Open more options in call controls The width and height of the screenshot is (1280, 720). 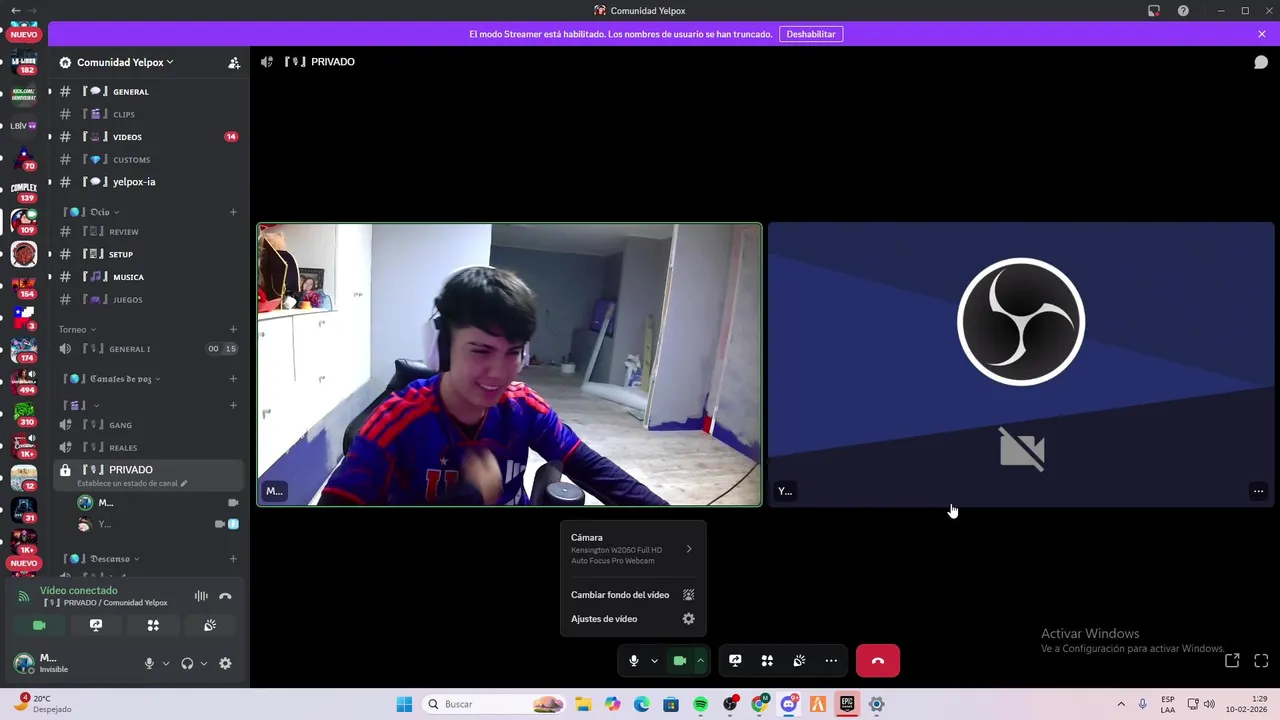831,661
